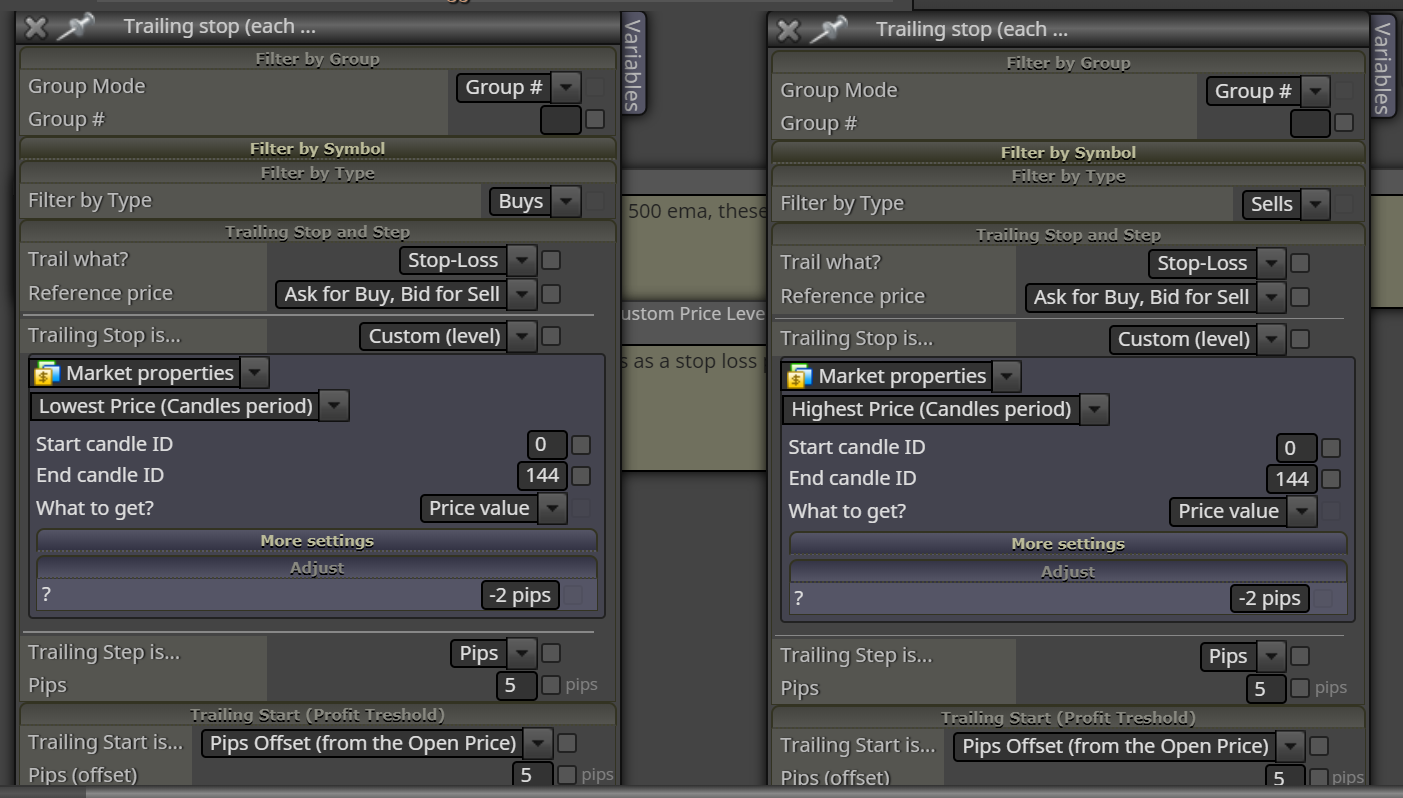The image size is (1403, 798).
Task: Collapse Adjust section in left panel
Action: [x=317, y=568]
